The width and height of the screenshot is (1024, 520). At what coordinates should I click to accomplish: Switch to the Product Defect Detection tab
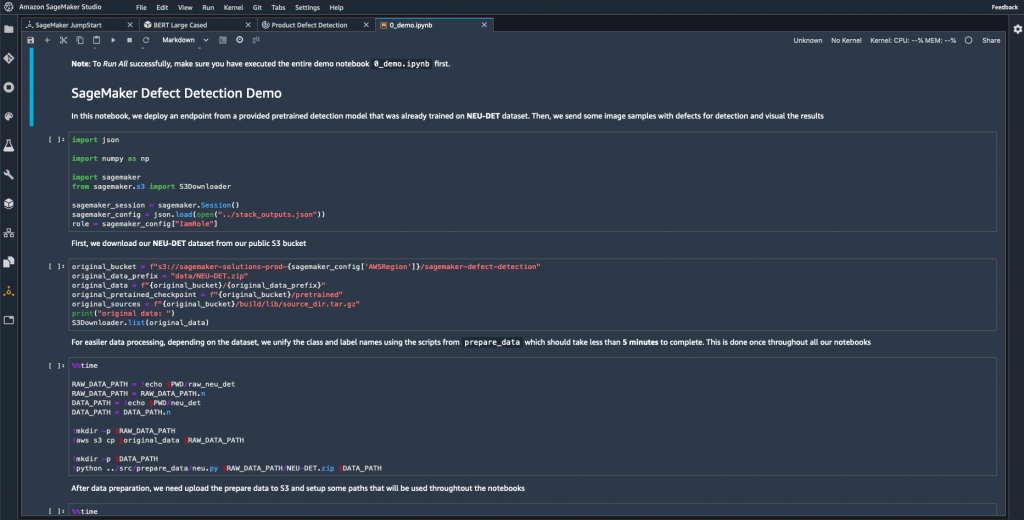pyautogui.click(x=315, y=25)
